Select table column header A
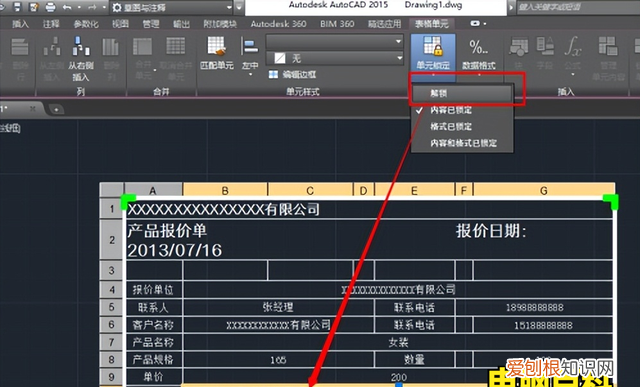The image size is (640, 387). [x=153, y=191]
